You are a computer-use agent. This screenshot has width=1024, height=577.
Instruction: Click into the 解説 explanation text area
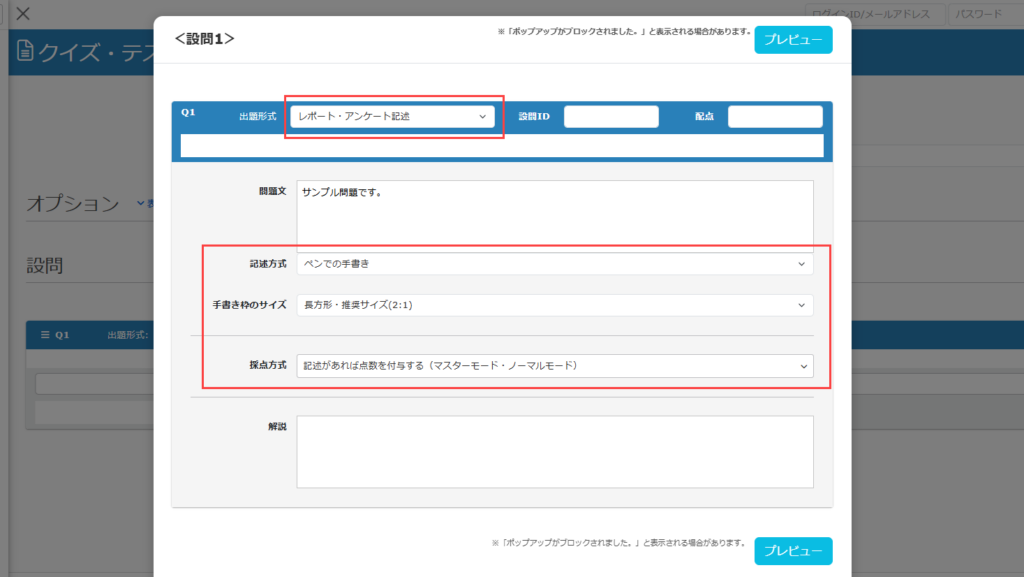pyautogui.click(x=554, y=451)
